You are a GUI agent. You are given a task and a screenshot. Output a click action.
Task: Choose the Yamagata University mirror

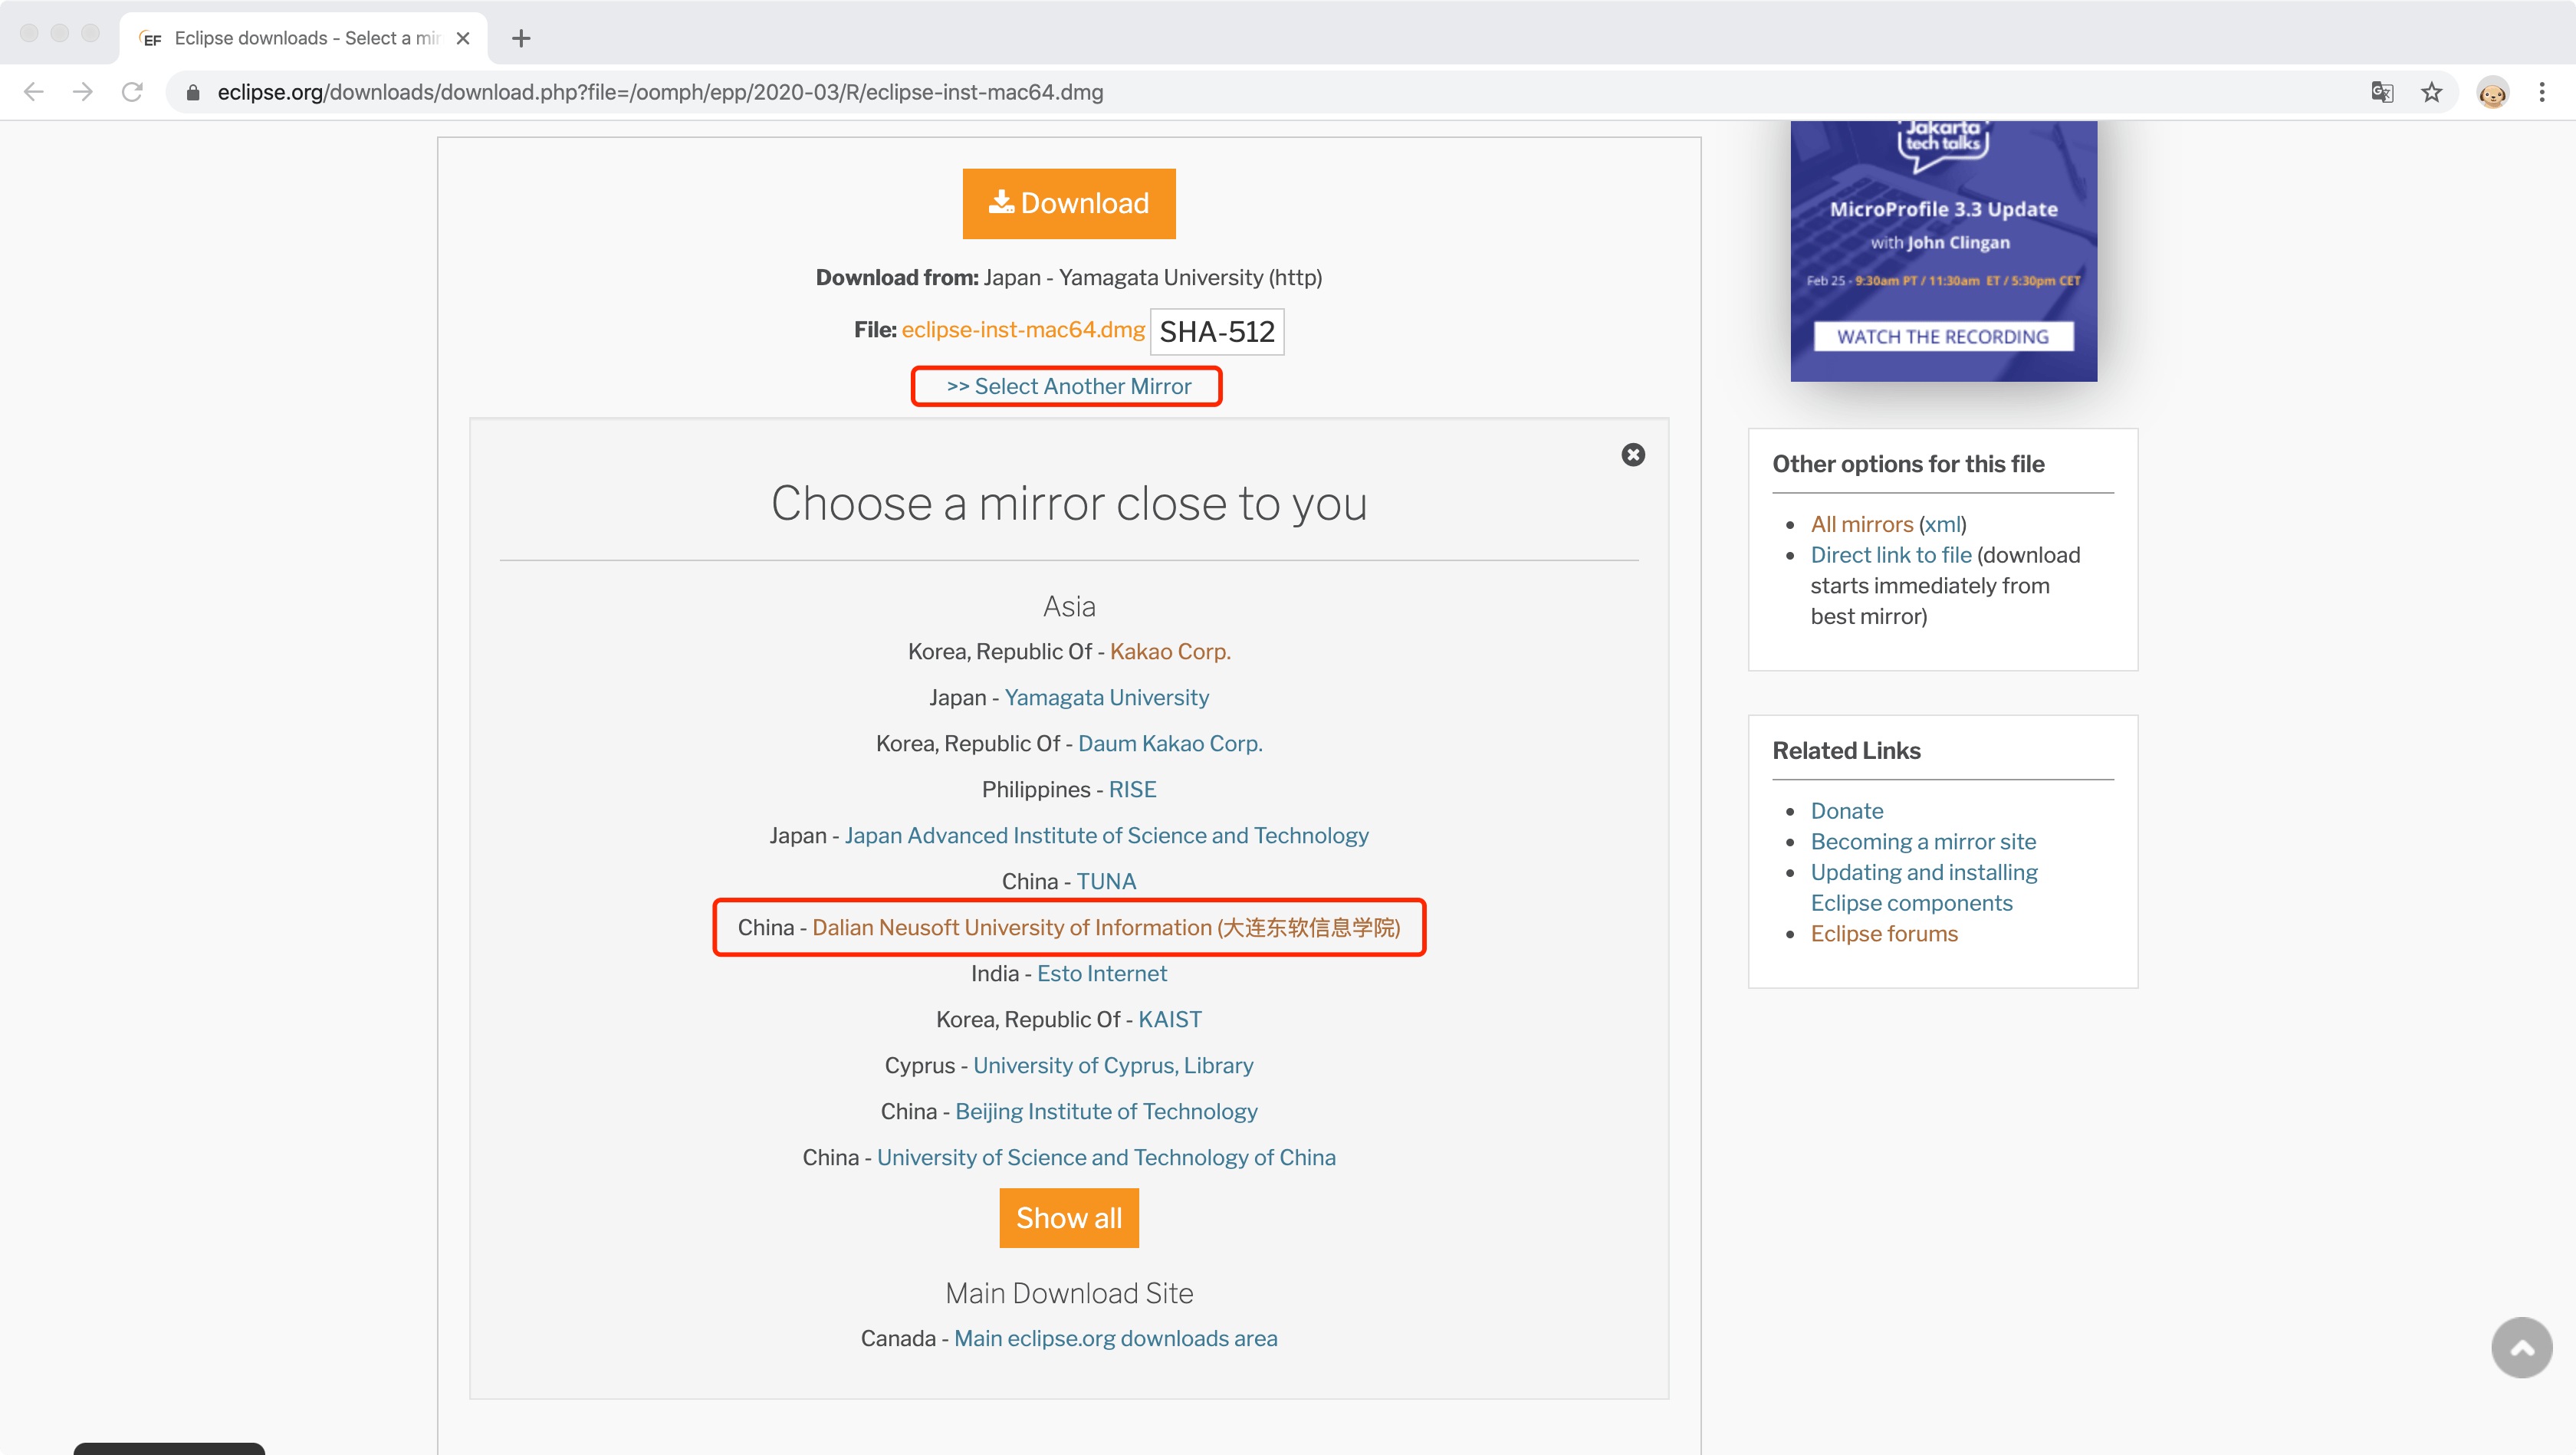coord(1107,697)
